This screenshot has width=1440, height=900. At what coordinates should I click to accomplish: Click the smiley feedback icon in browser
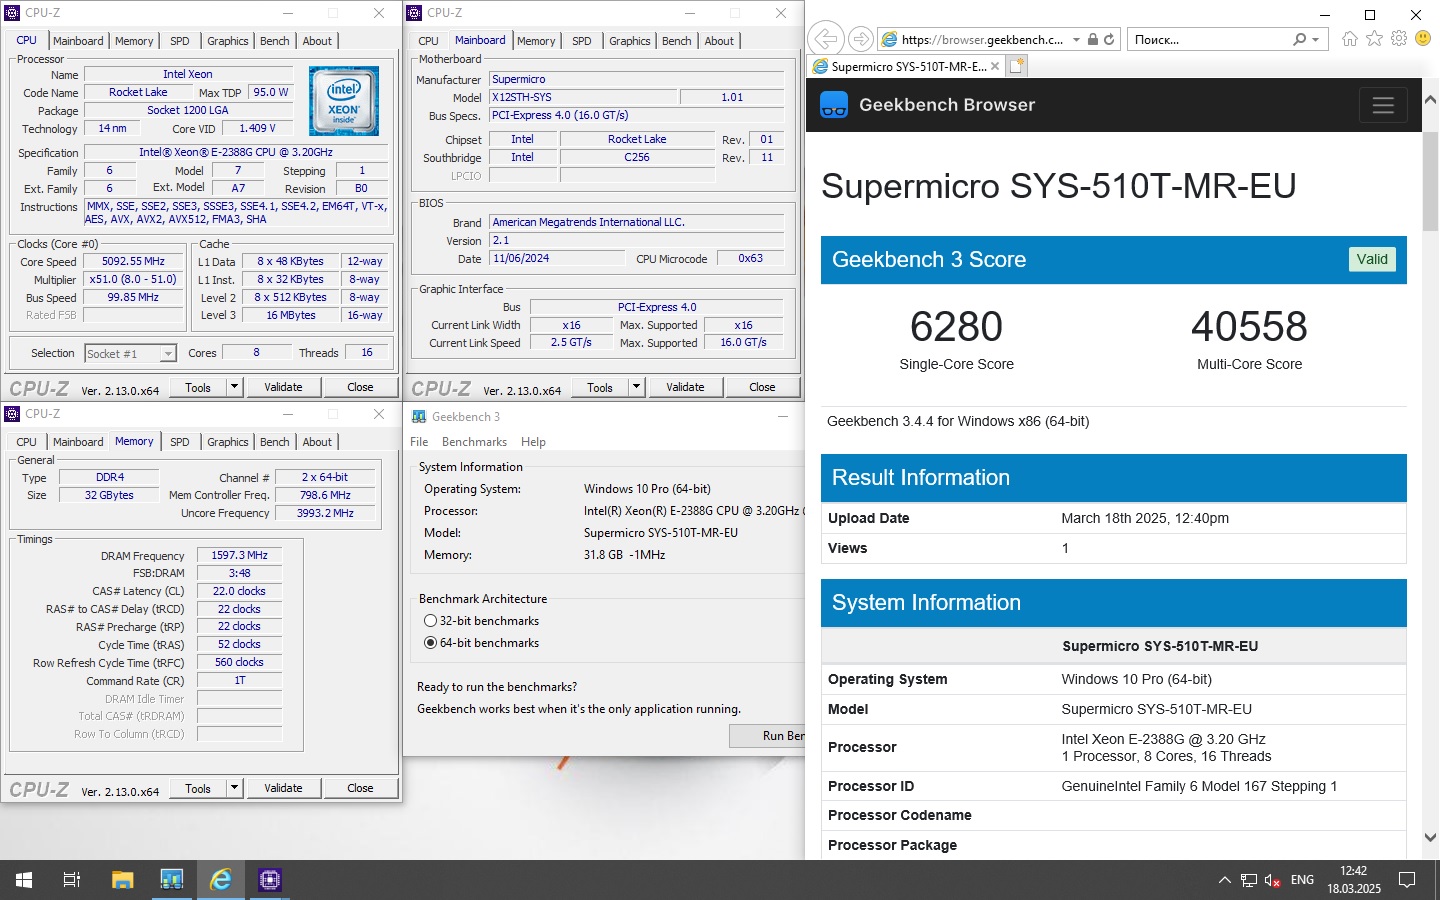(1423, 39)
